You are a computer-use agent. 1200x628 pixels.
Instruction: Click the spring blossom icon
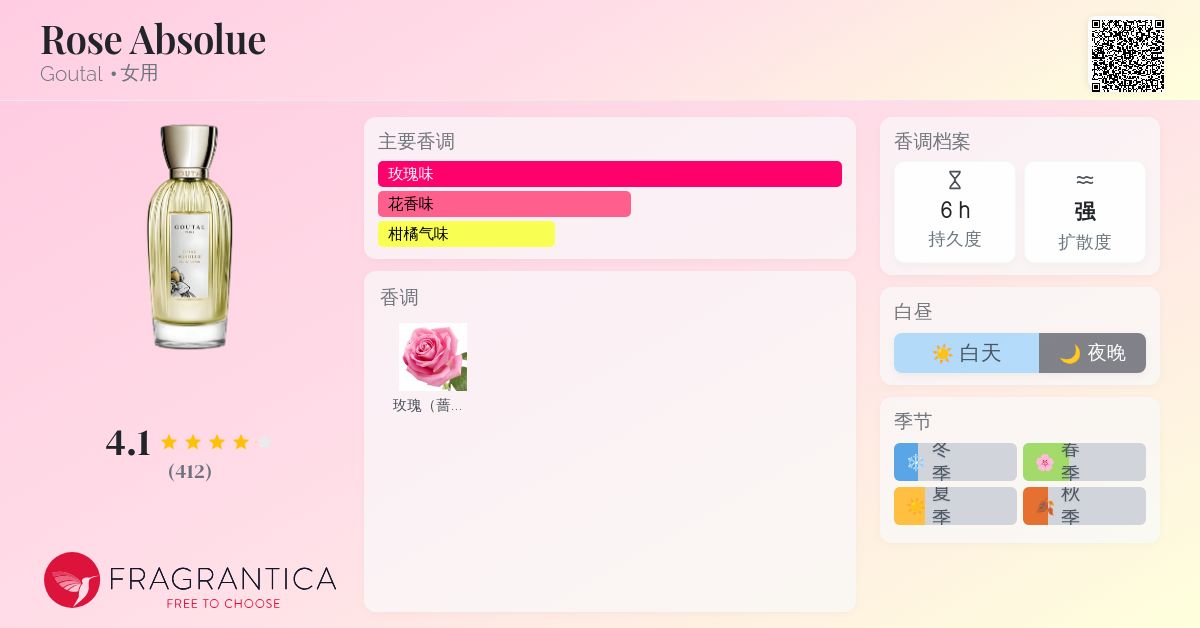click(1044, 462)
